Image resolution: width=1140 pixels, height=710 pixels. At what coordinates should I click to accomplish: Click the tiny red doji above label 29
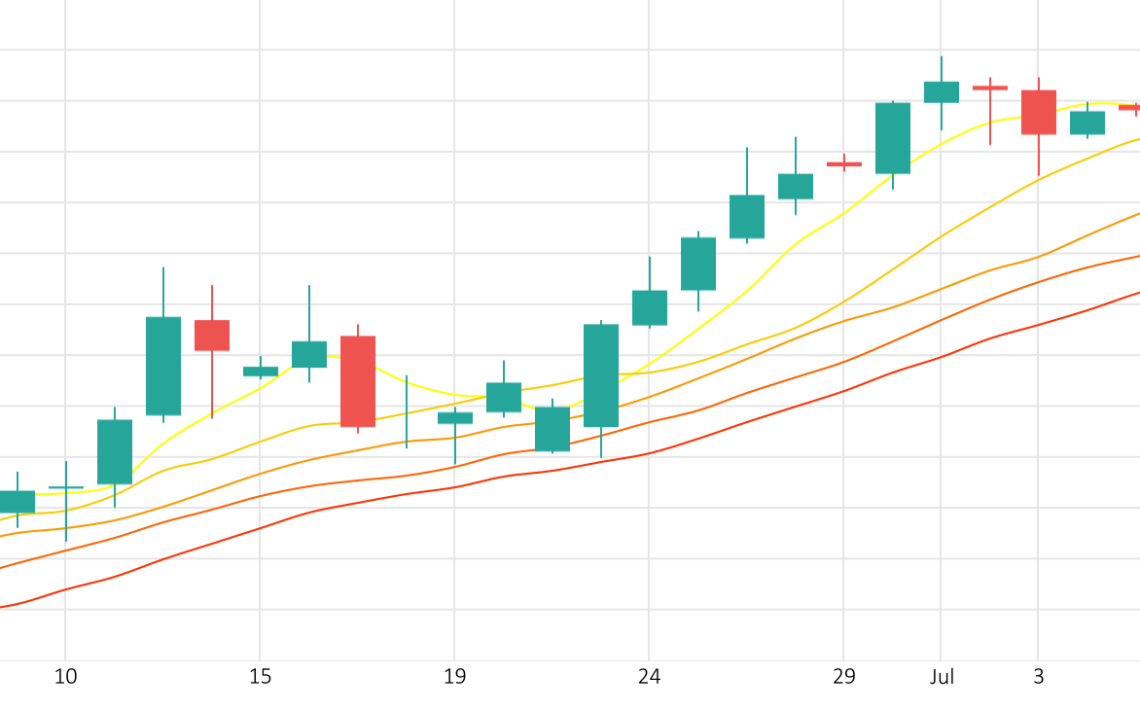tap(844, 163)
